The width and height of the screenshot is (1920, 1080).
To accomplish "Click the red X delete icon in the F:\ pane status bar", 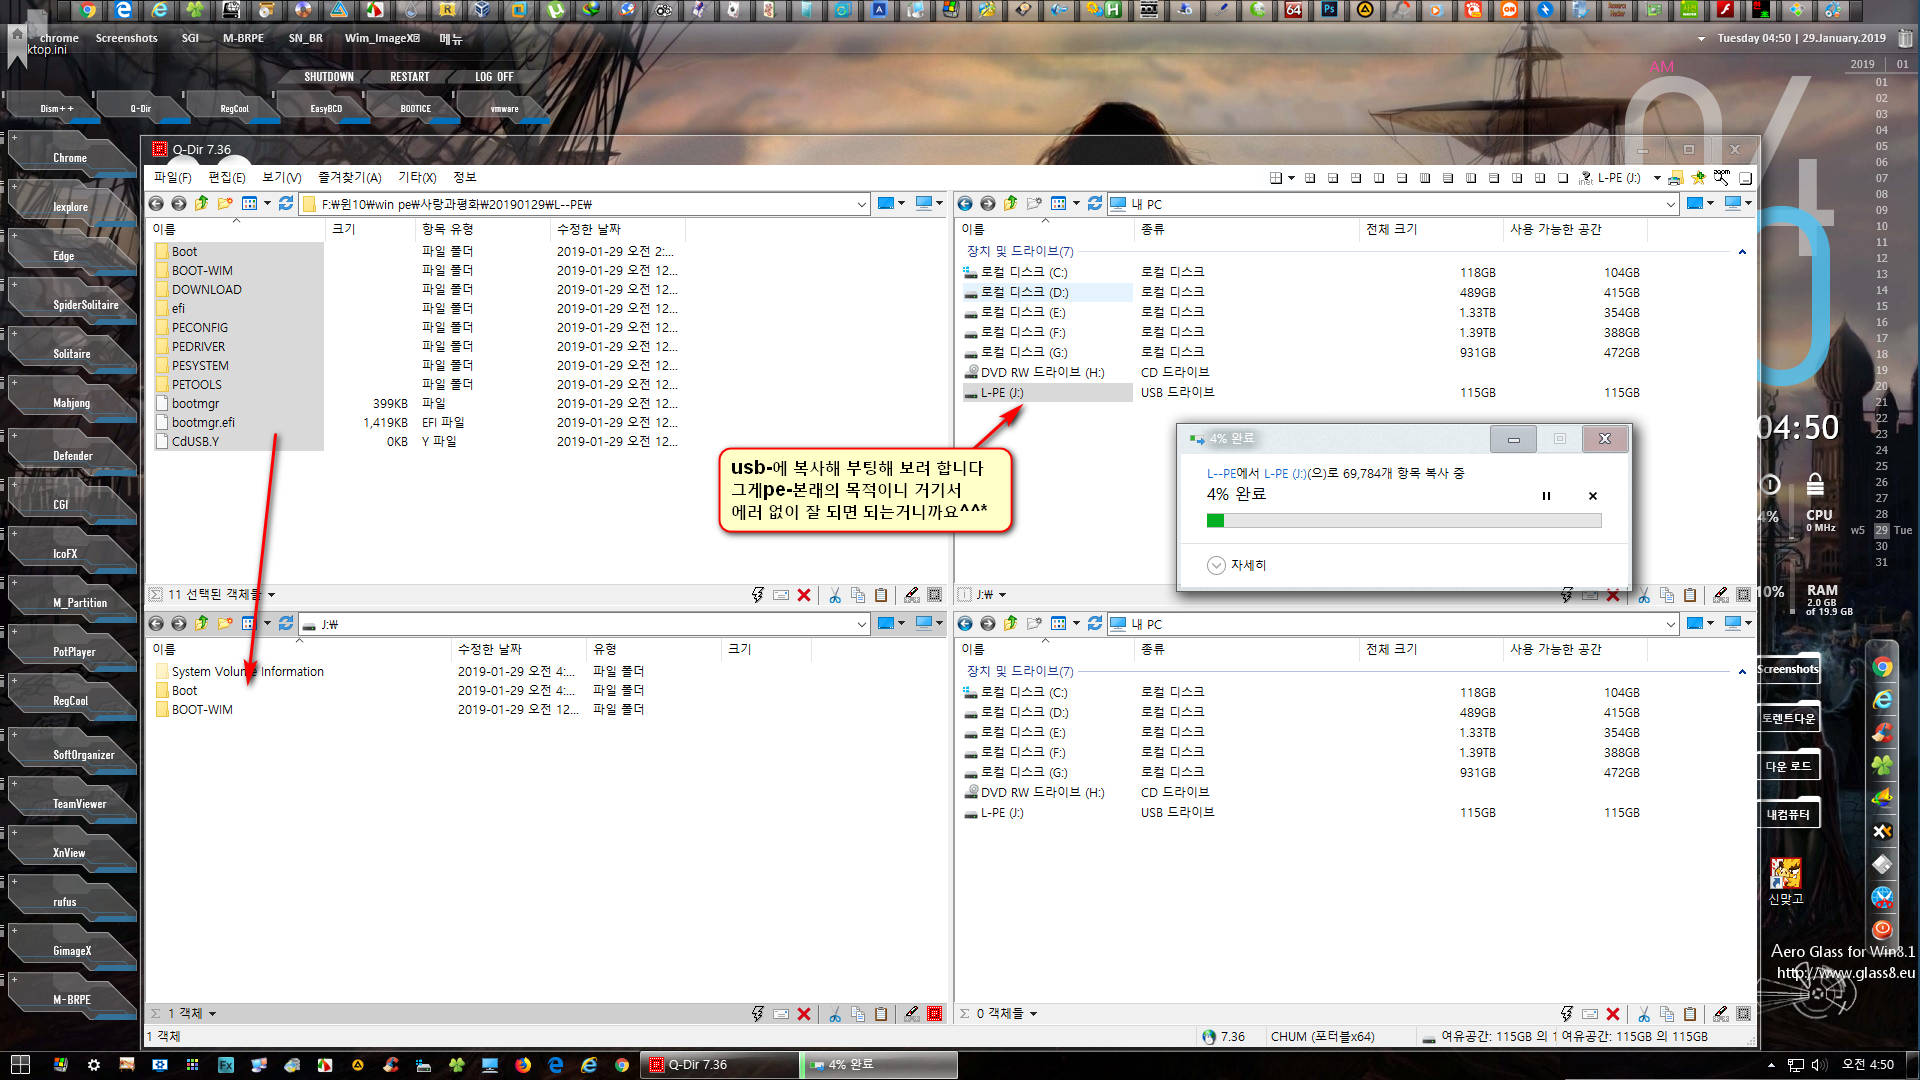I will pyautogui.click(x=804, y=595).
